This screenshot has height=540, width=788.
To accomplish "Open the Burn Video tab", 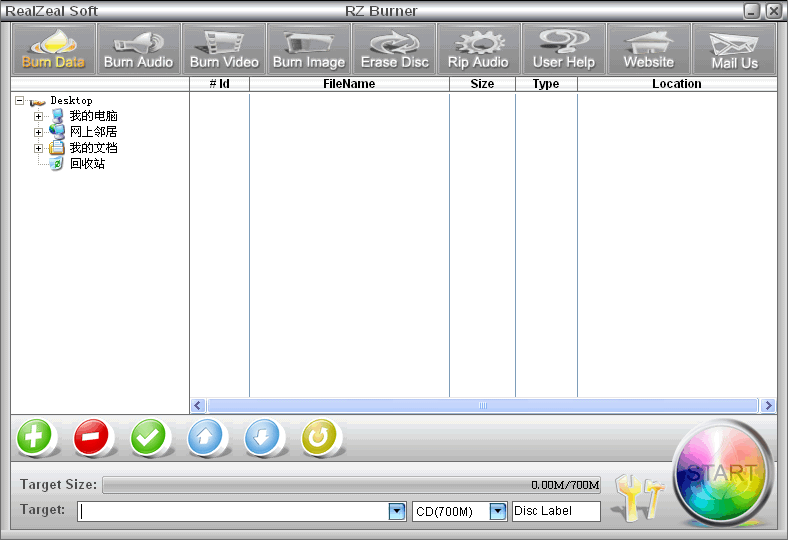I will pos(224,49).
